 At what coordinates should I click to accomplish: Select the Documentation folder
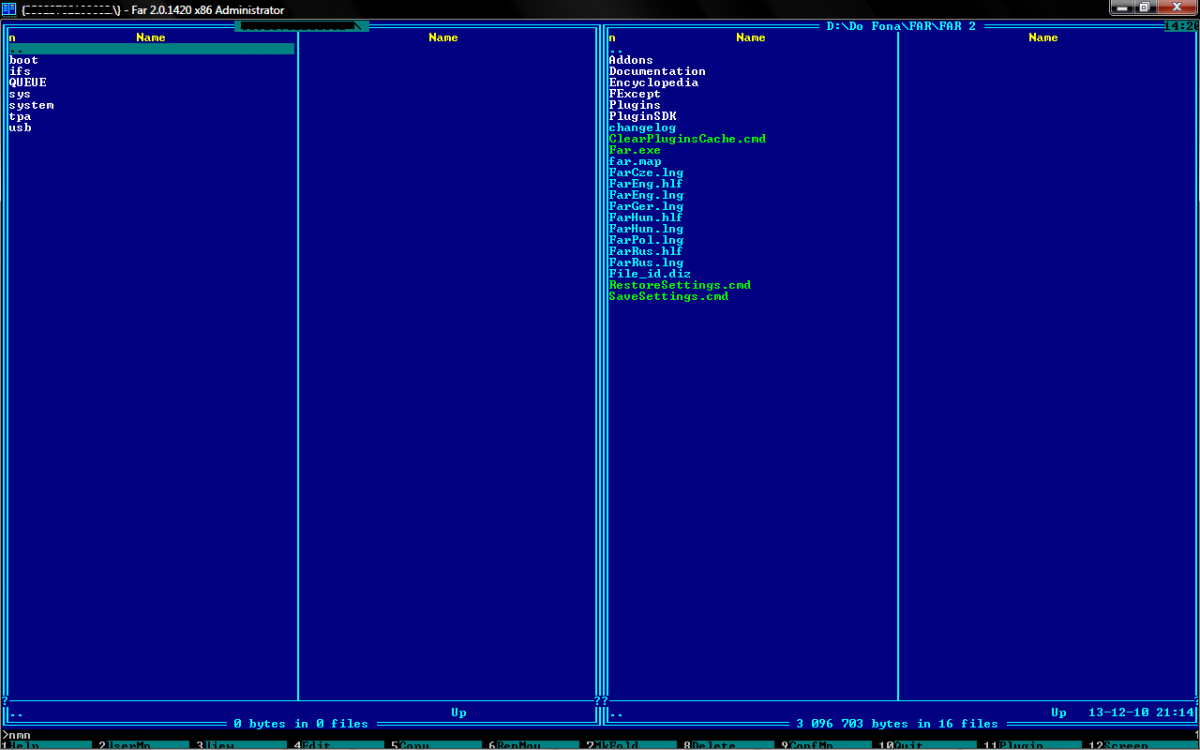657,71
